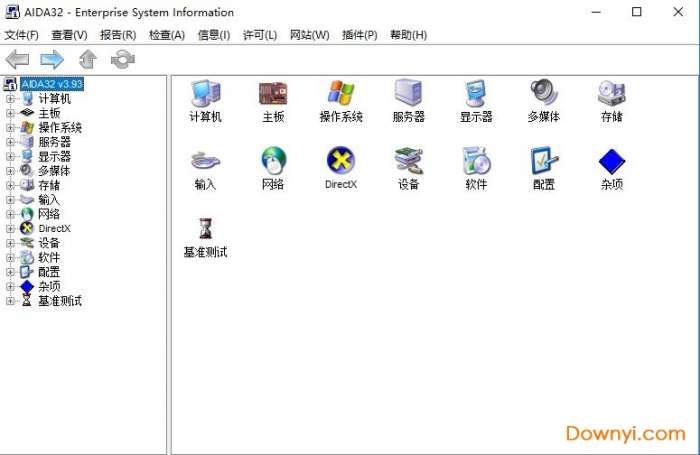Select 操作系统 in the left tree

click(x=60, y=127)
